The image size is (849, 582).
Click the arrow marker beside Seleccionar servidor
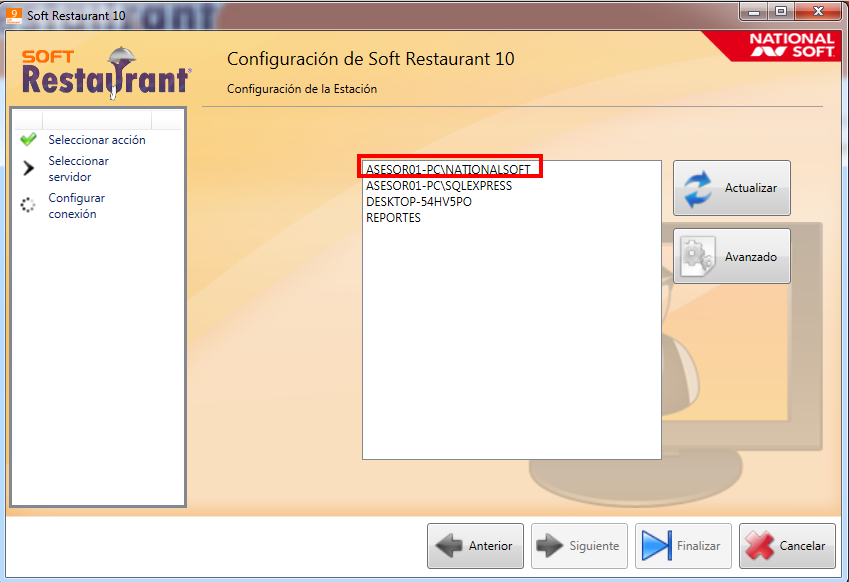(29, 168)
